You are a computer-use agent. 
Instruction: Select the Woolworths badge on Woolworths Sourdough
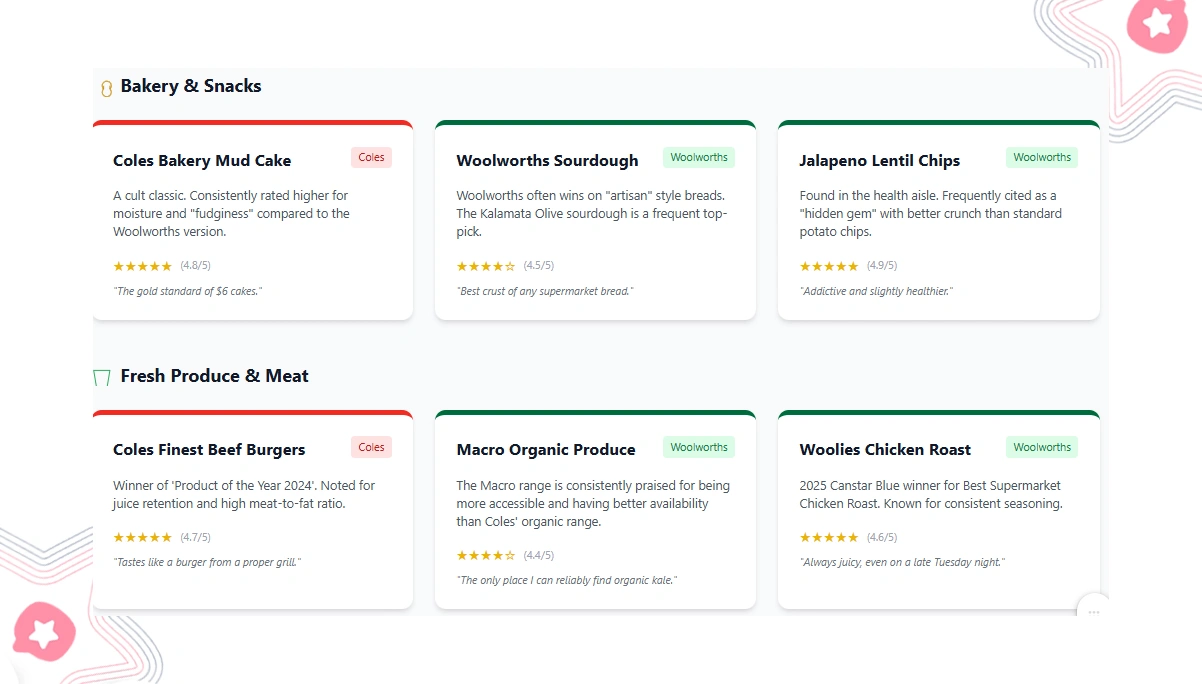click(x=698, y=157)
